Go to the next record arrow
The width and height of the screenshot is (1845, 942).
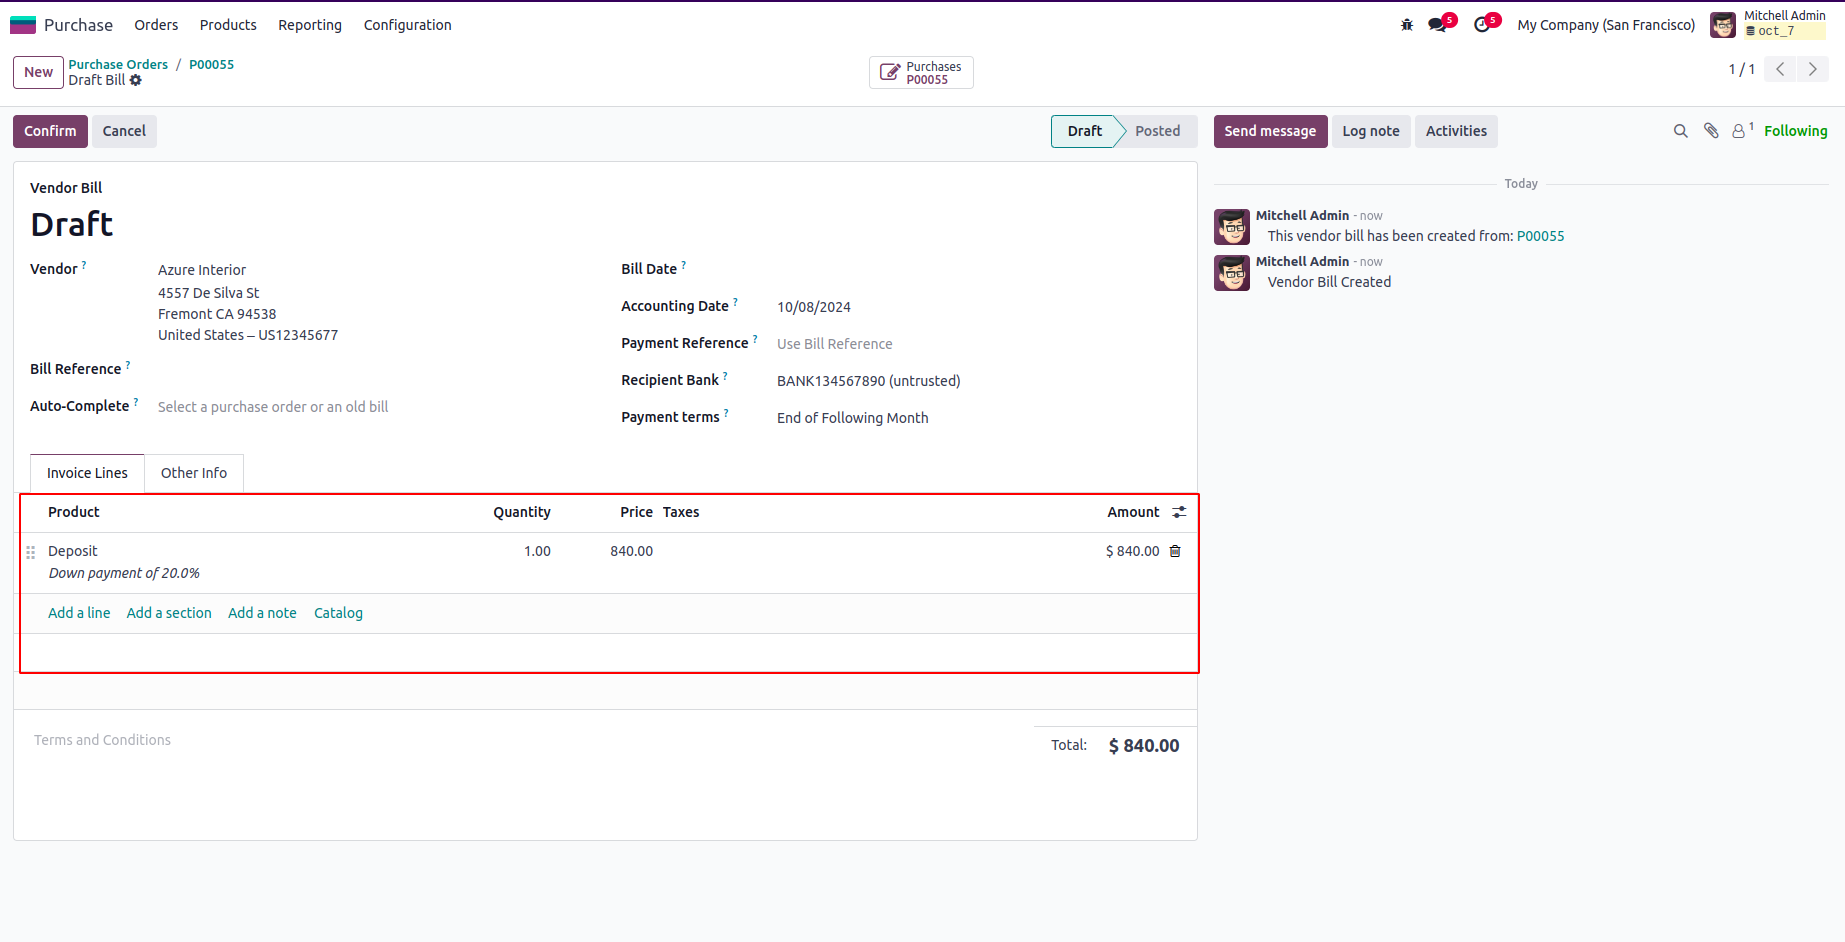coord(1812,69)
